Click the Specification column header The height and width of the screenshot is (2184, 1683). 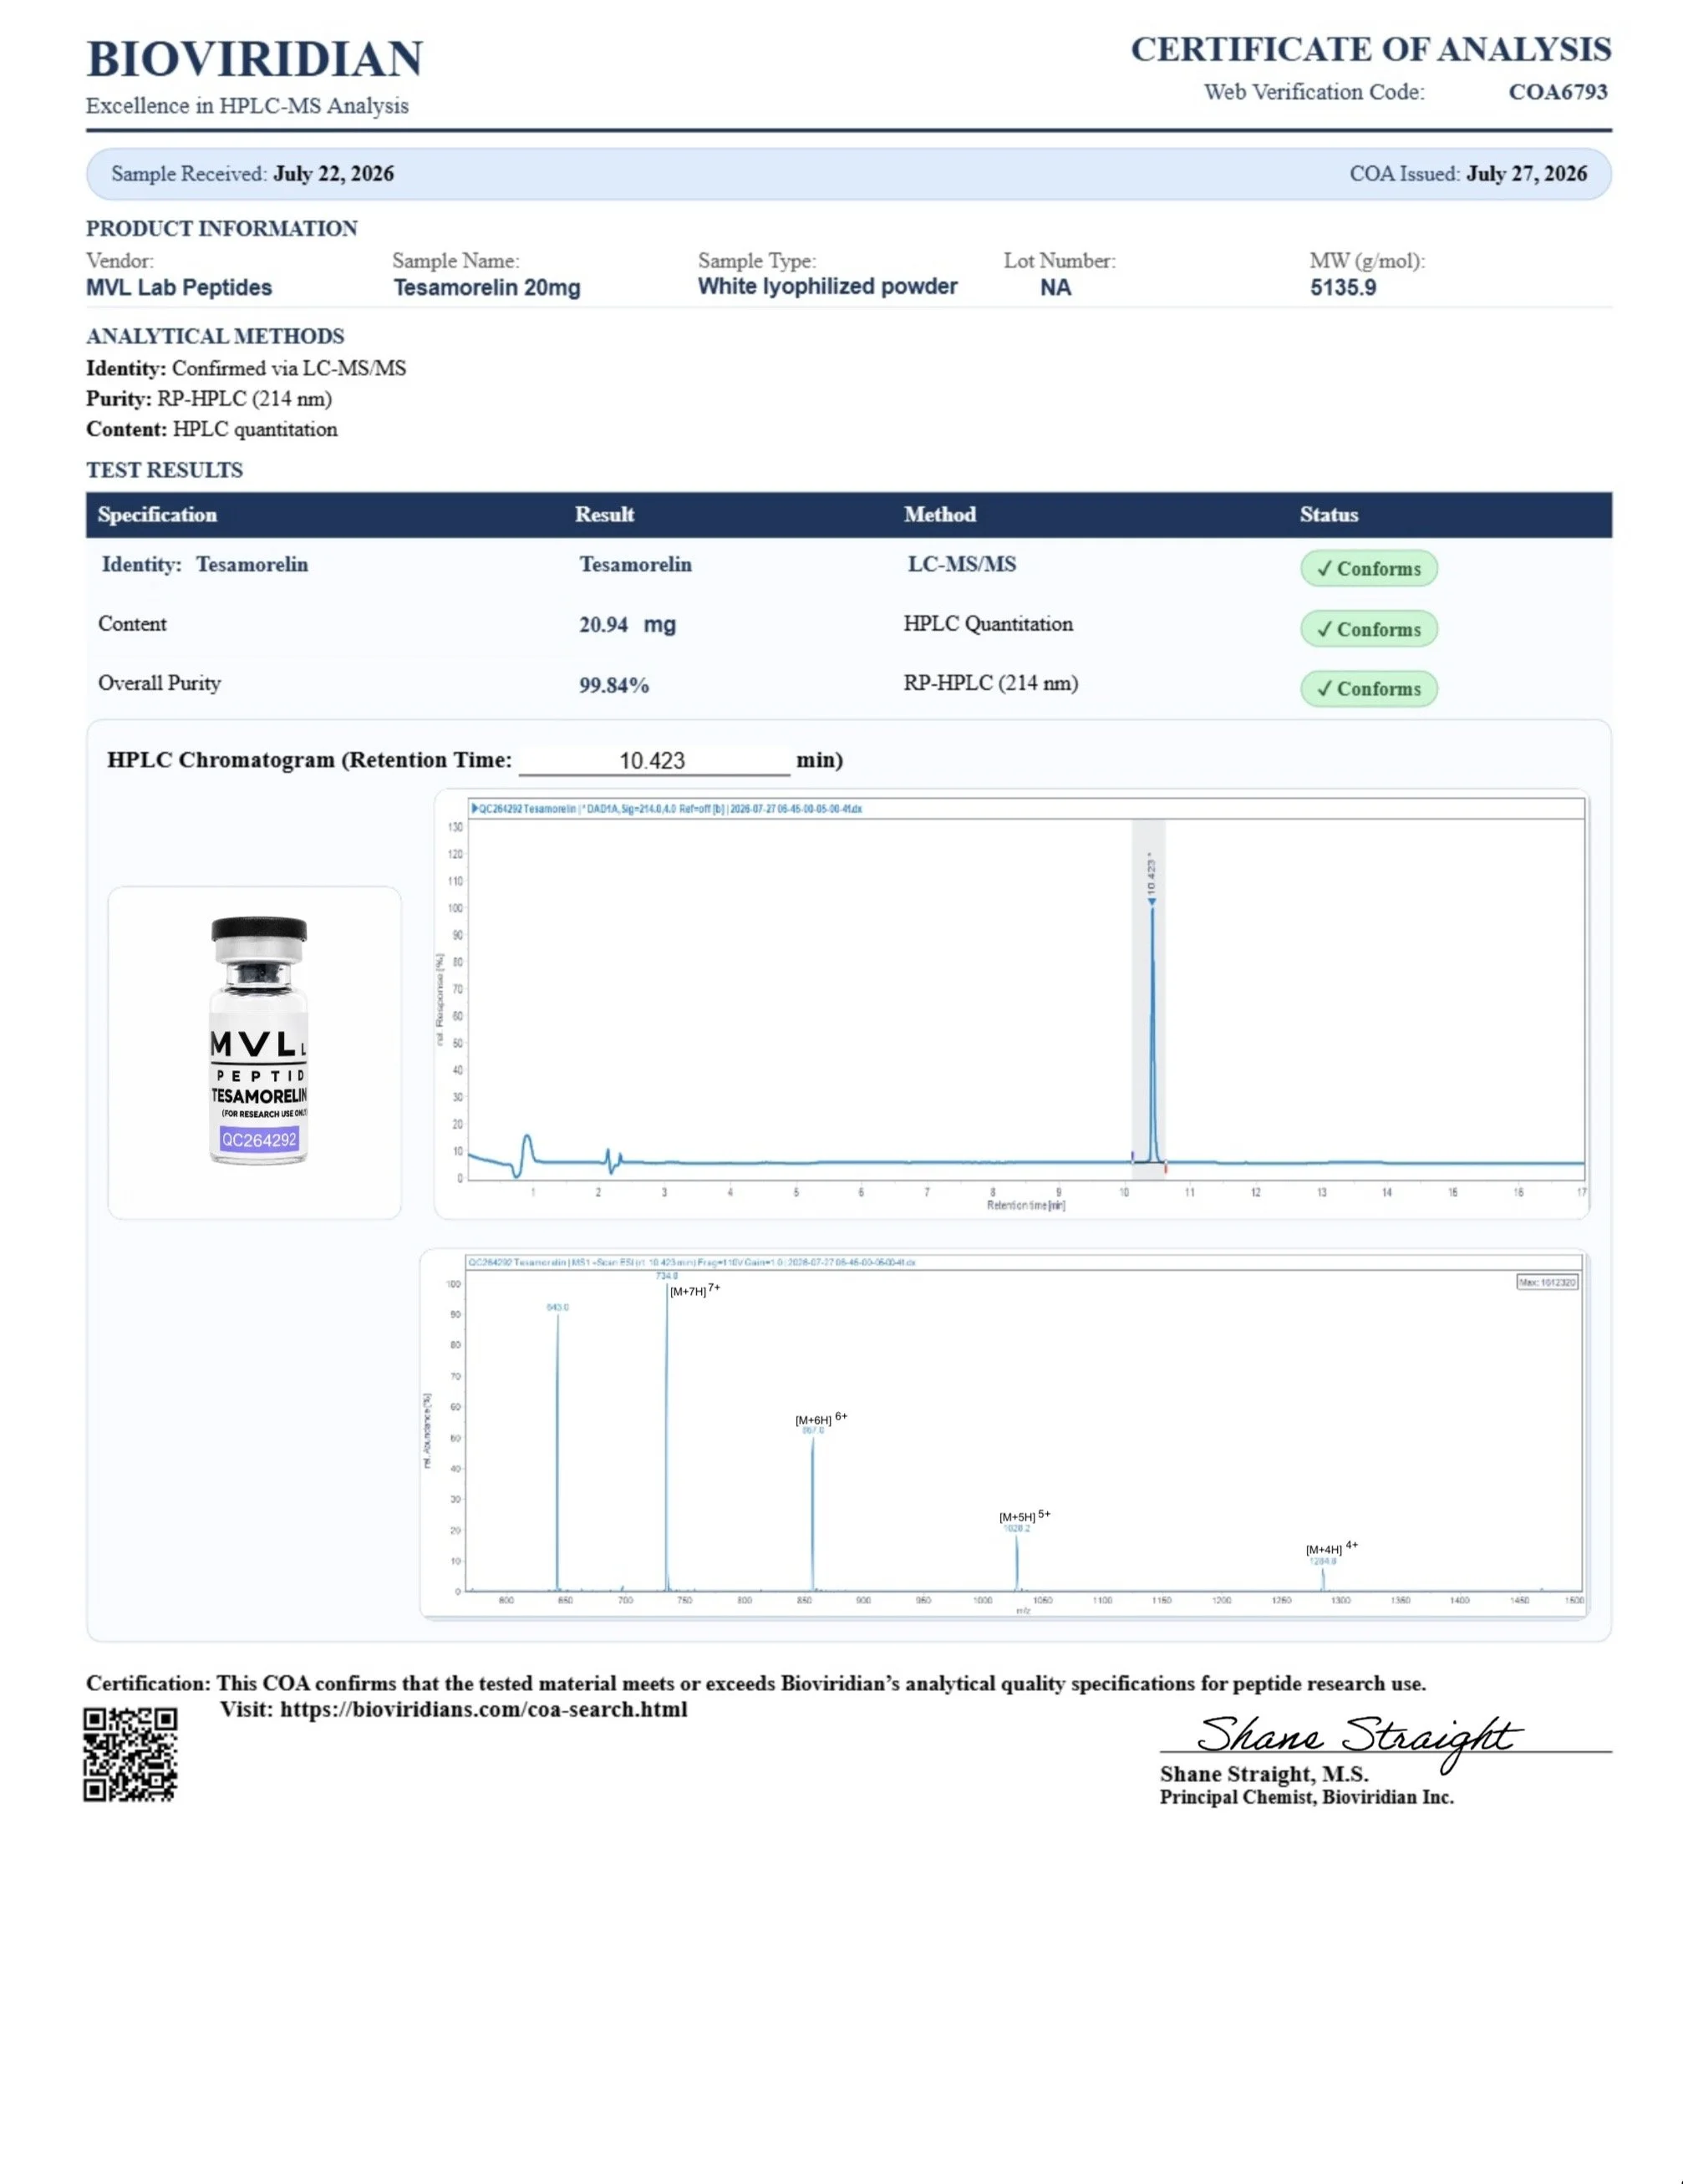tap(157, 515)
